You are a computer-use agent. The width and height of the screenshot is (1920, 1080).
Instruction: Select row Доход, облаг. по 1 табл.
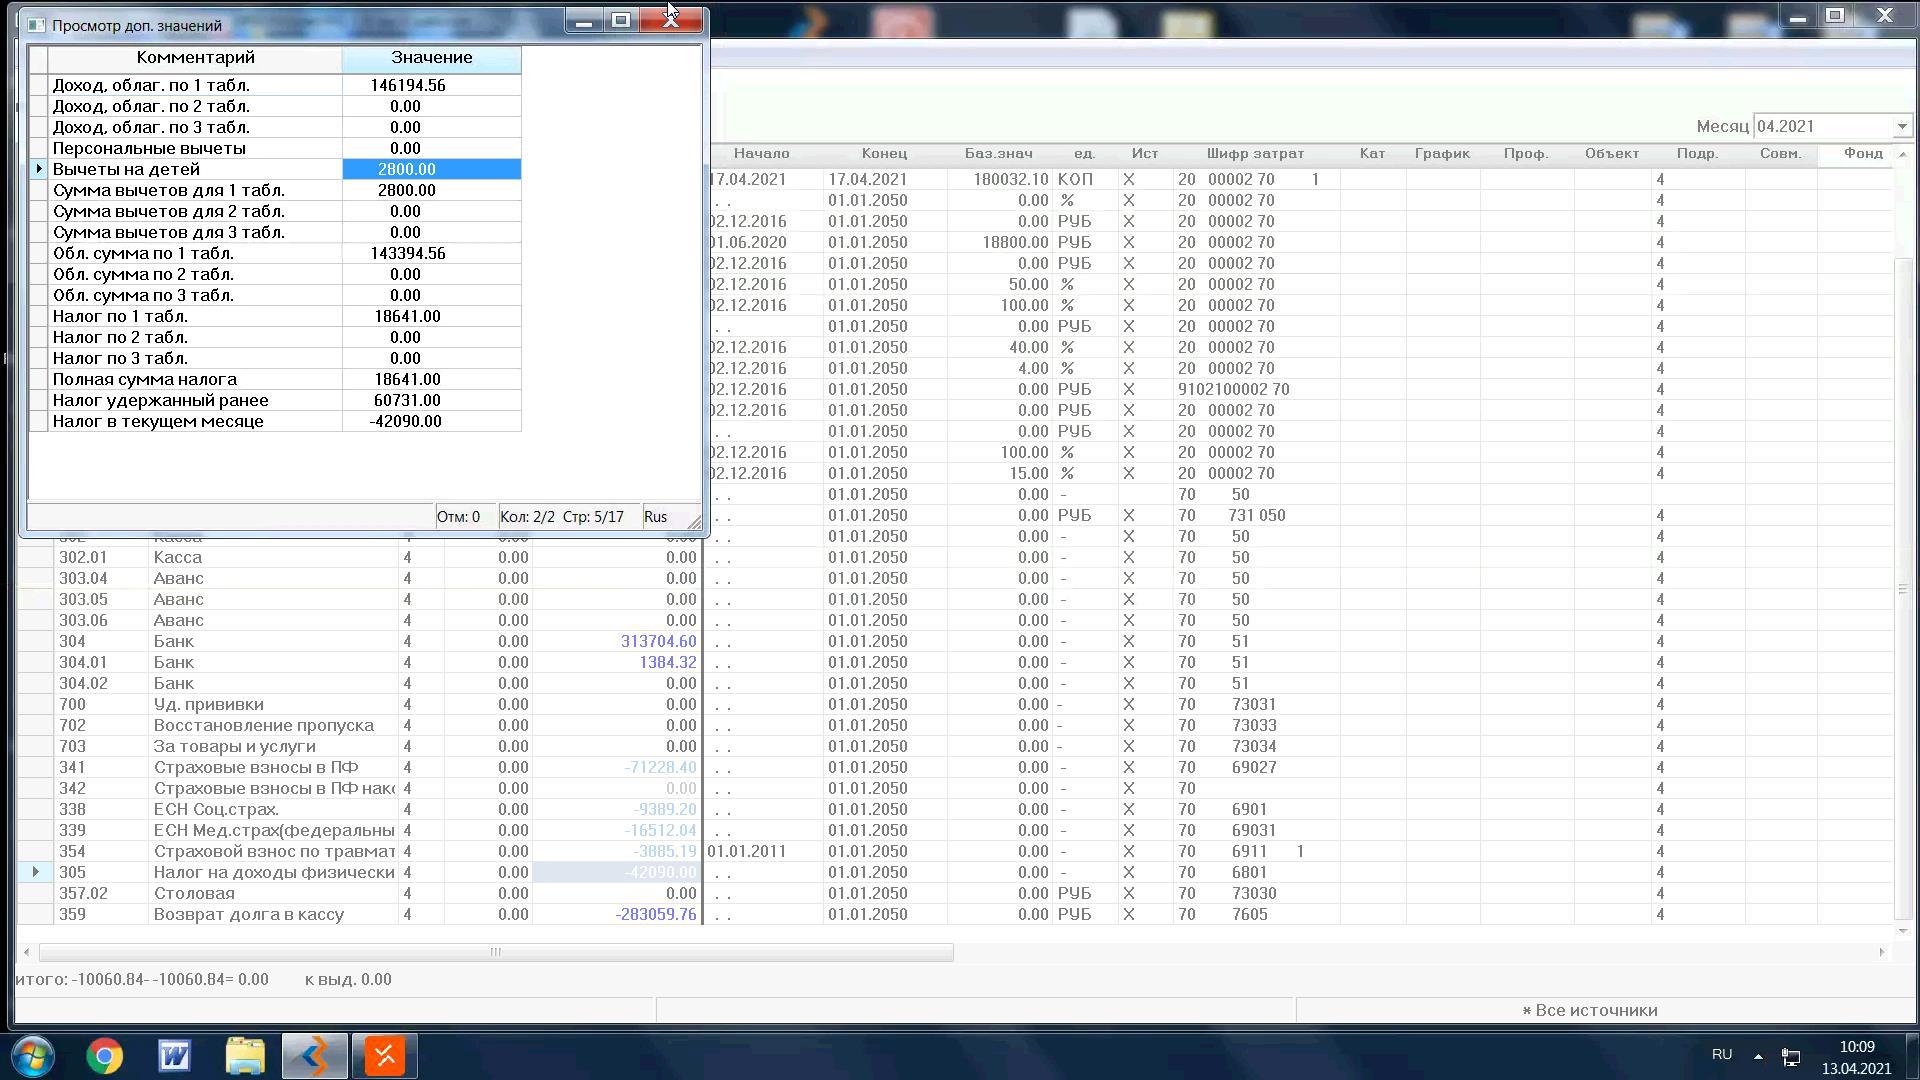point(275,85)
